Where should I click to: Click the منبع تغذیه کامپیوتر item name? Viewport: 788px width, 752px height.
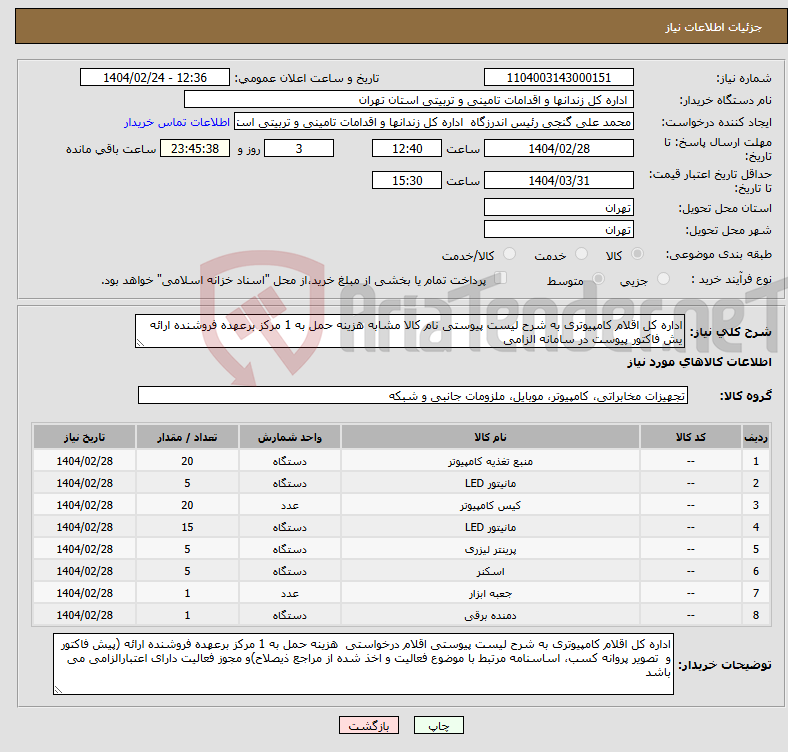pyautogui.click(x=490, y=461)
